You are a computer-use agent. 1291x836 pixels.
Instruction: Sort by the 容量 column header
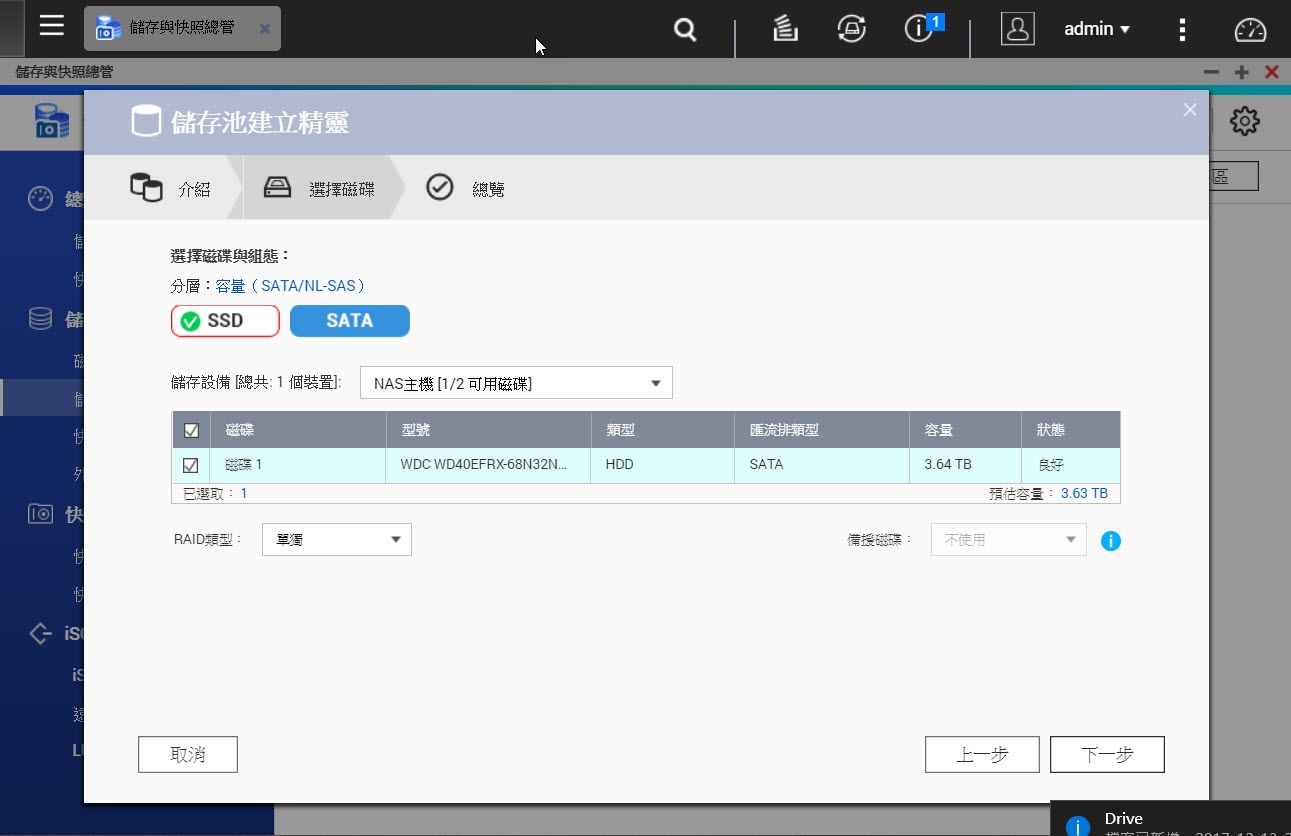[965, 430]
